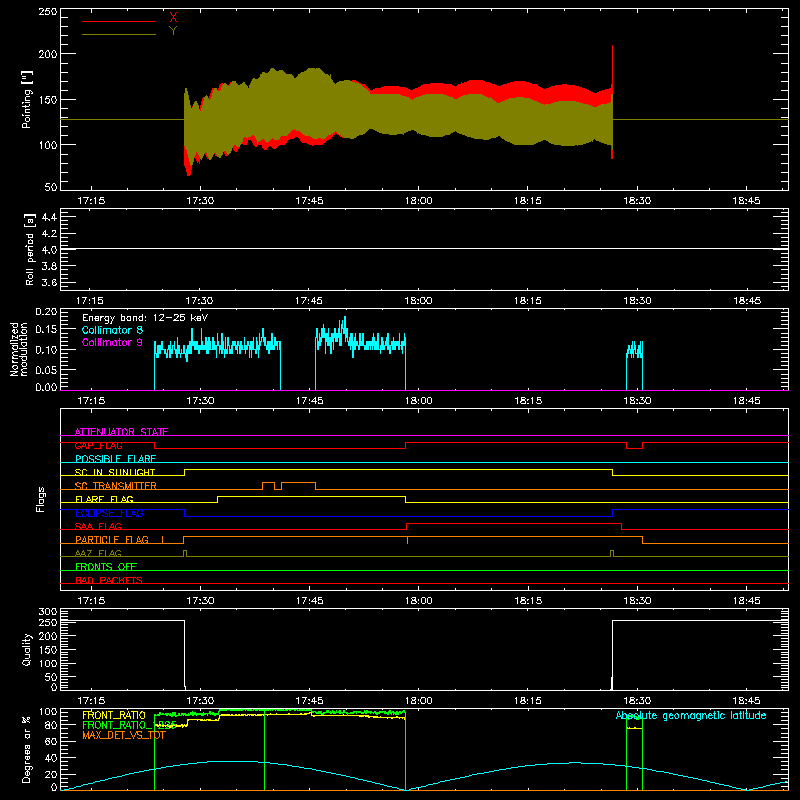Click the FRONTS_OFF flag label
800x800 pixels.
(x=106, y=566)
